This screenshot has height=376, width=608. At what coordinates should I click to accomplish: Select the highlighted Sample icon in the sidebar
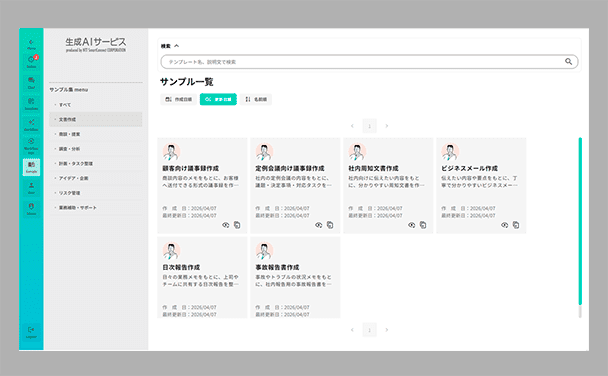[x=31, y=167]
